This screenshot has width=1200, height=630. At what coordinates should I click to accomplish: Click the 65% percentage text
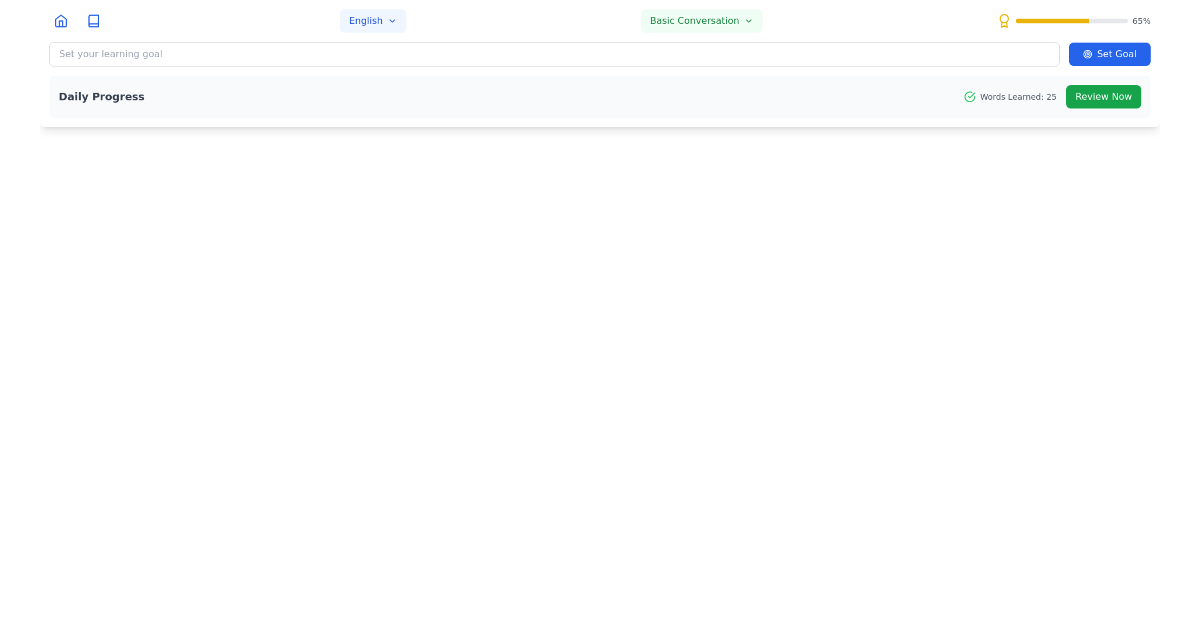tap(1141, 20)
